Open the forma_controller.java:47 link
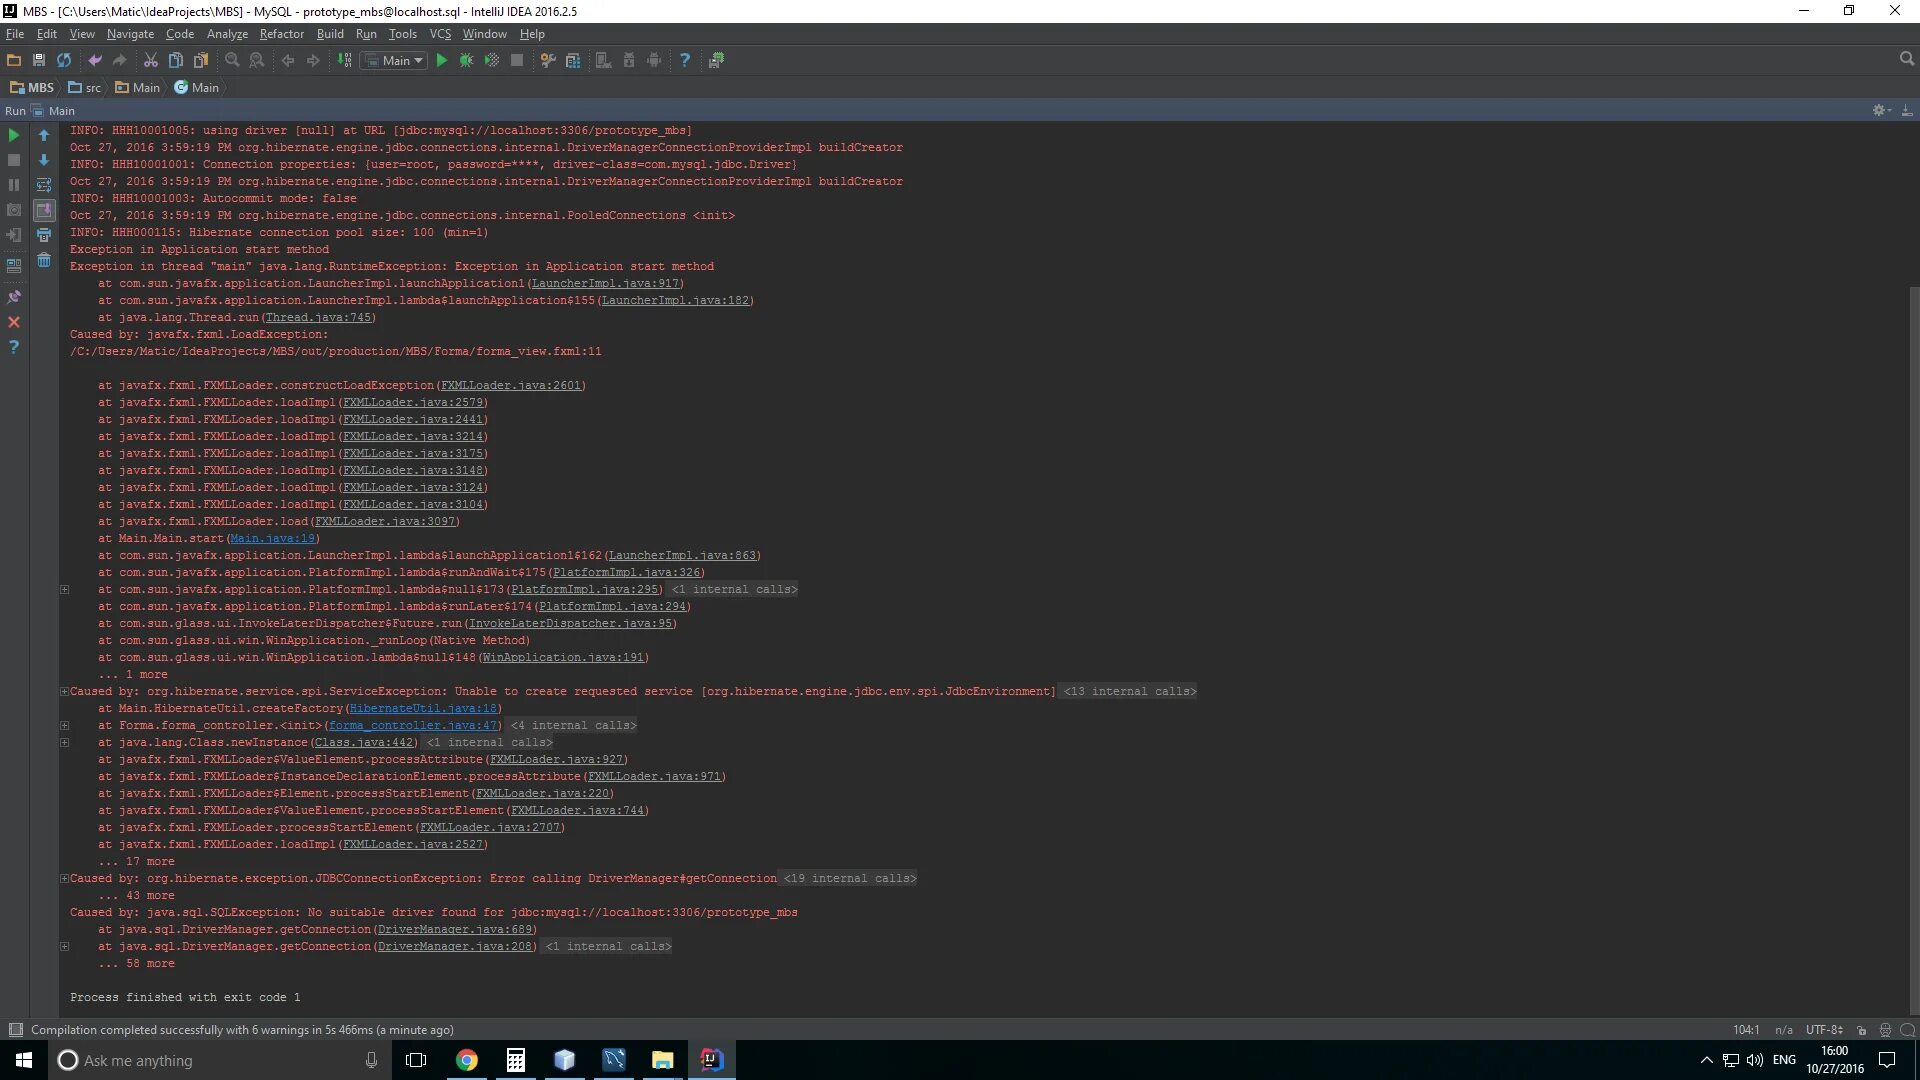The image size is (1920, 1080). (x=413, y=725)
